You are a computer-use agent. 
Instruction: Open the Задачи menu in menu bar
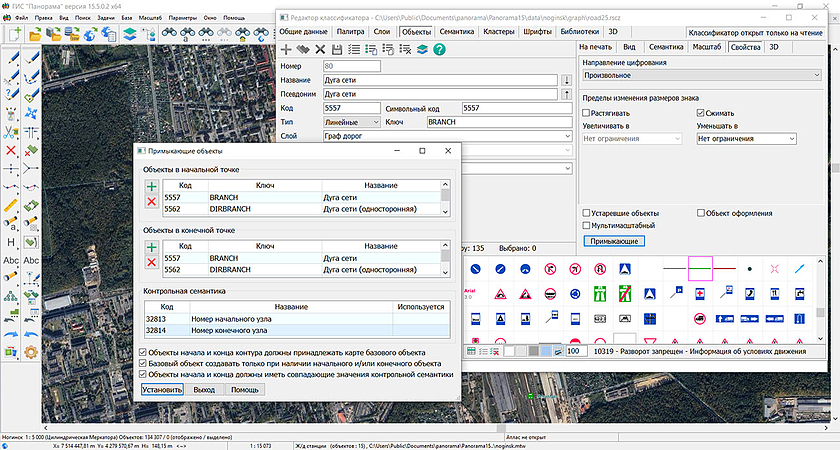pos(107,18)
